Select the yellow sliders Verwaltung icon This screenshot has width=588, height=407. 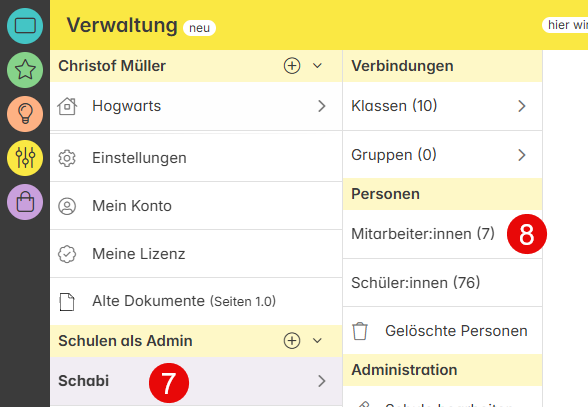(25, 158)
